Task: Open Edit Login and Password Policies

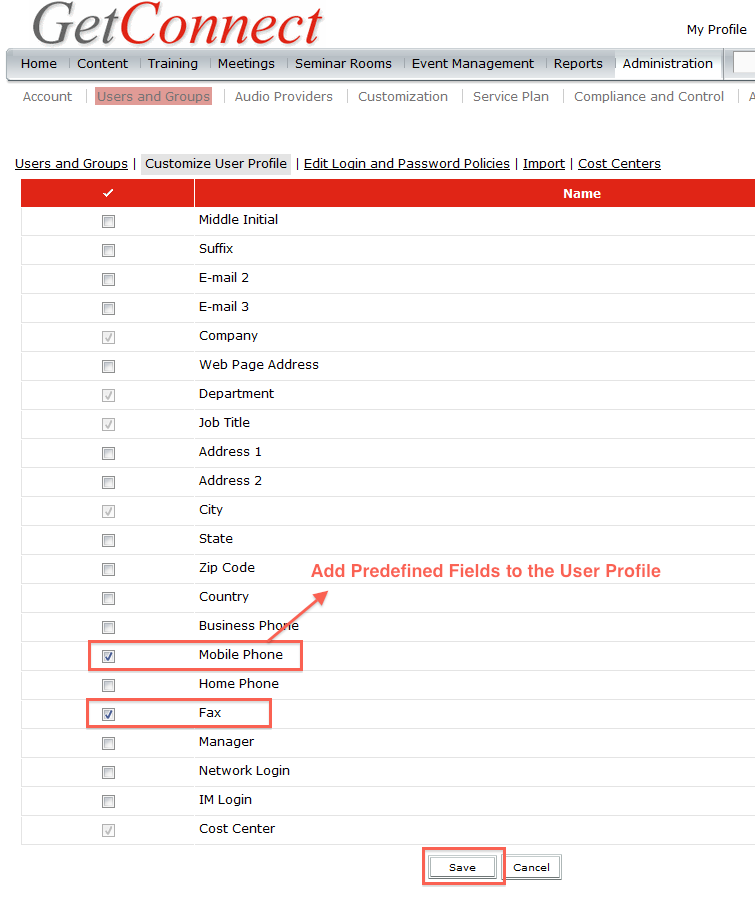Action: (x=406, y=163)
